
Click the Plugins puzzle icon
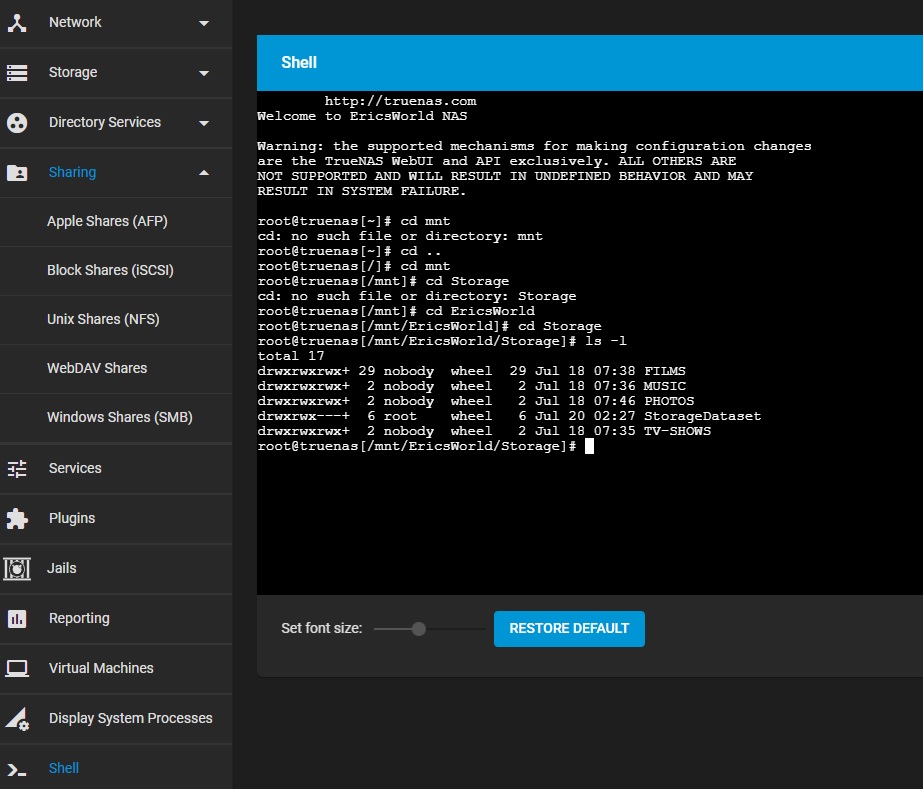pos(16,518)
